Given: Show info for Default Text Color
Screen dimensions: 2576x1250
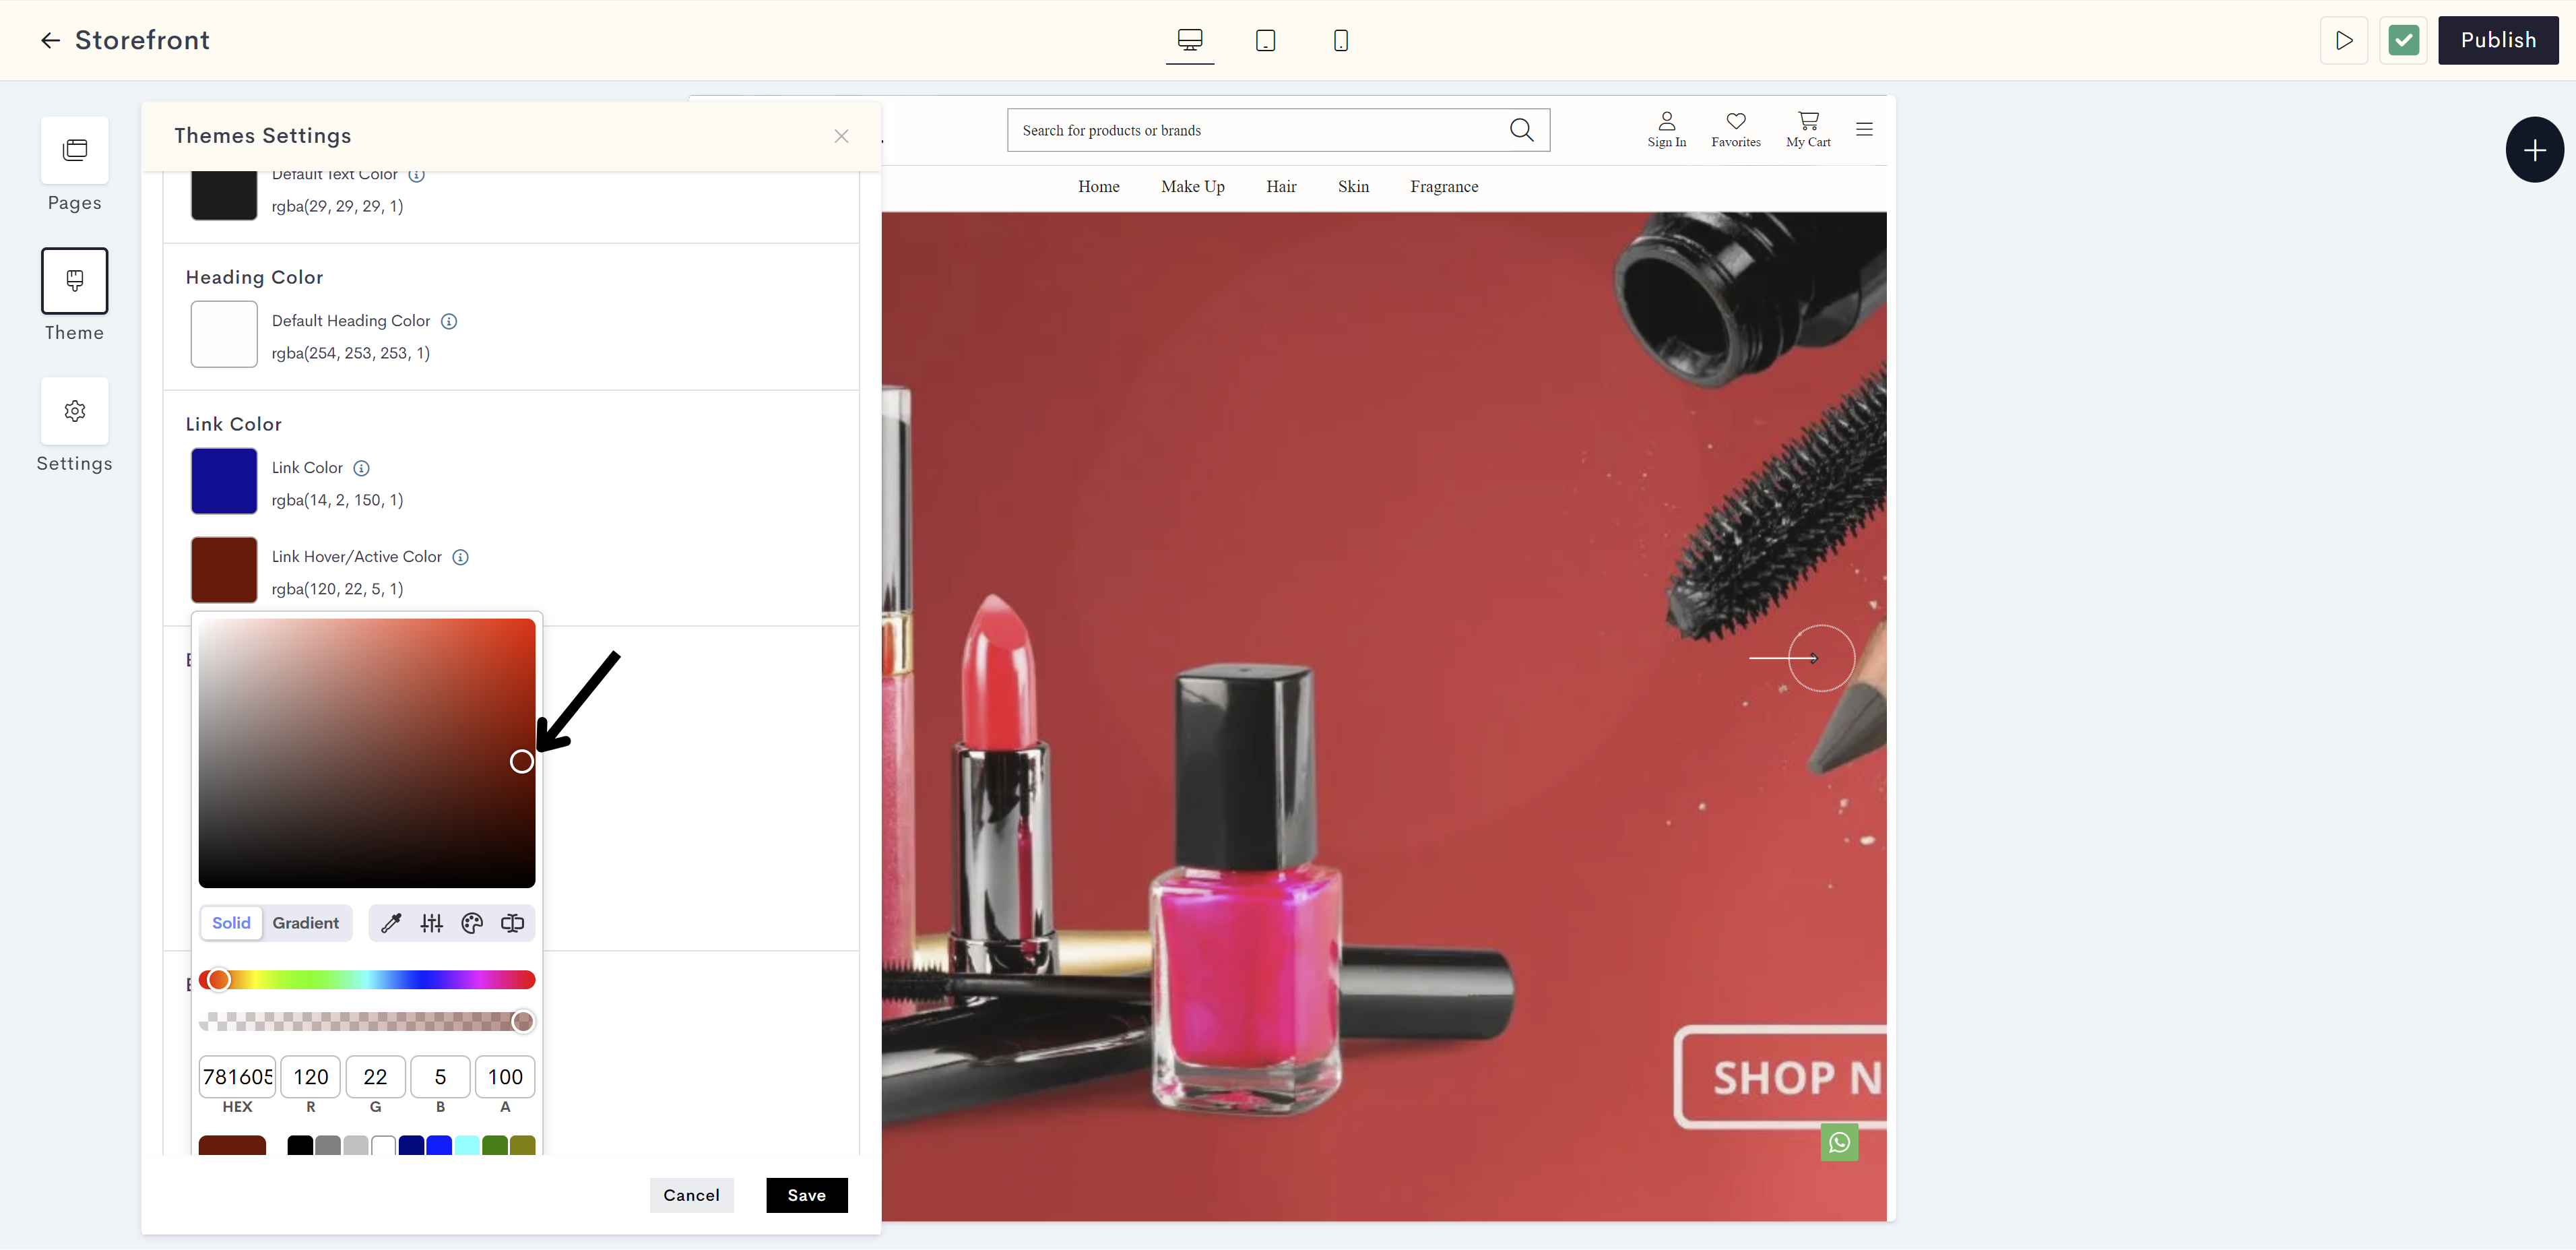Looking at the screenshot, I should (417, 174).
